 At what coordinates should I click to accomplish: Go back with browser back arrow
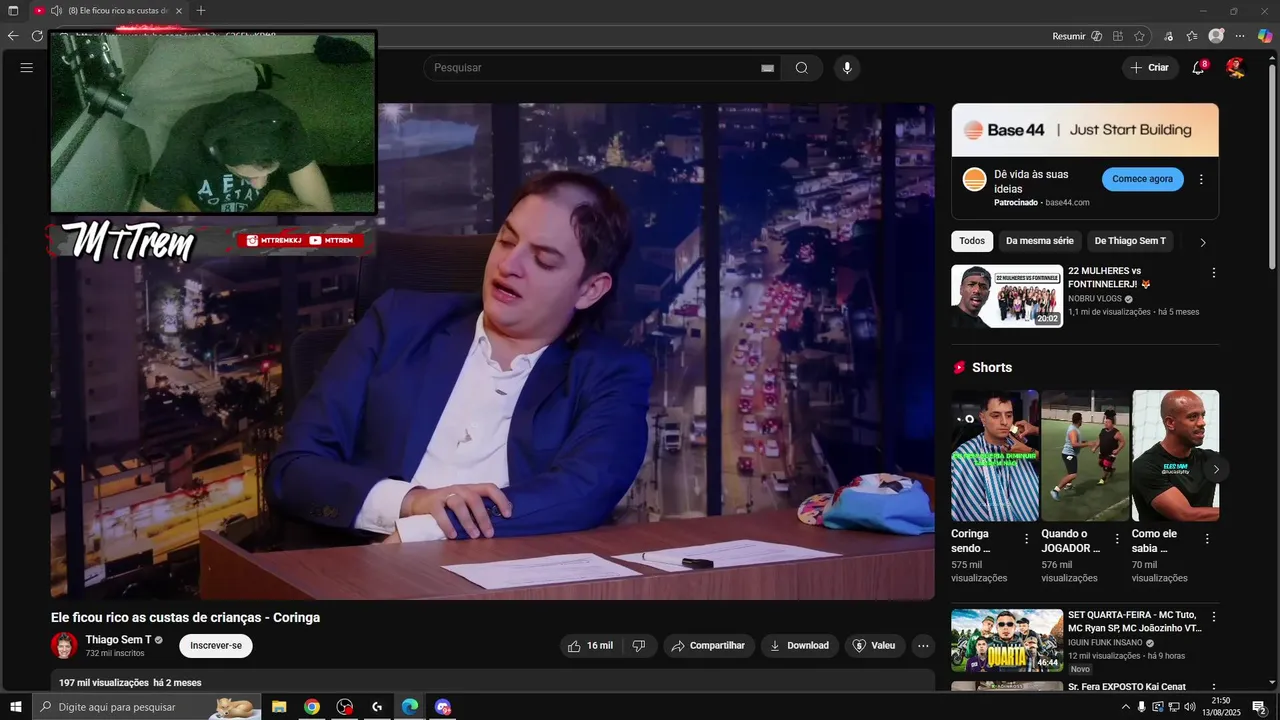(13, 36)
